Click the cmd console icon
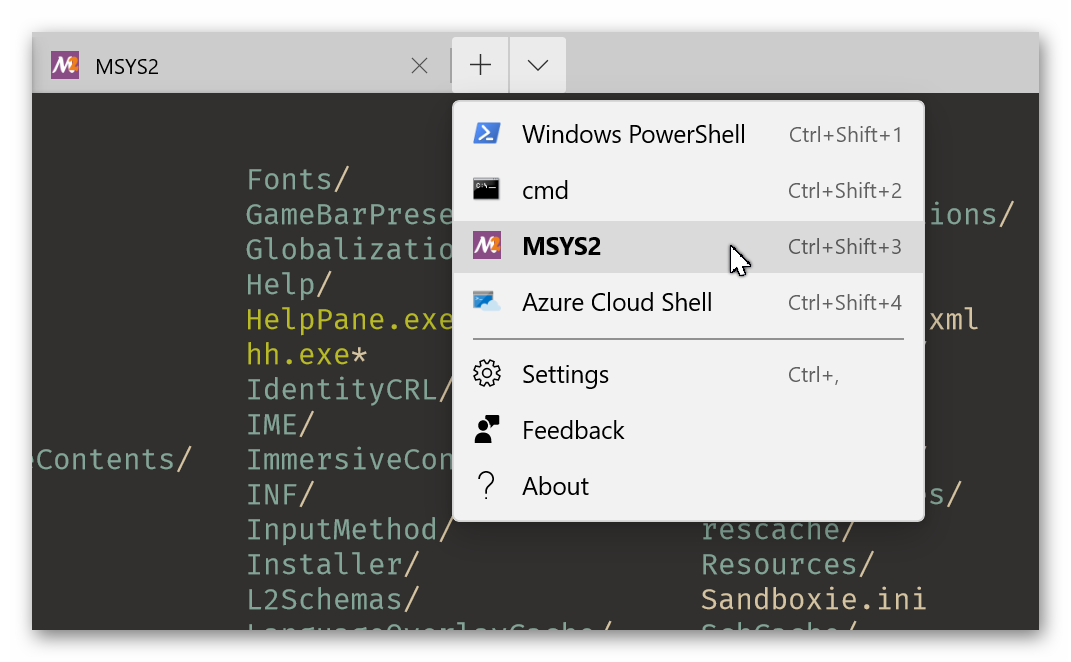The height and width of the screenshot is (662, 1071). 486,190
